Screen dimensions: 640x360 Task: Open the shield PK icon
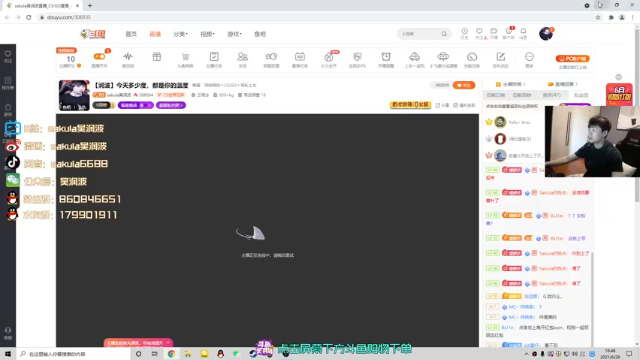click(358, 57)
